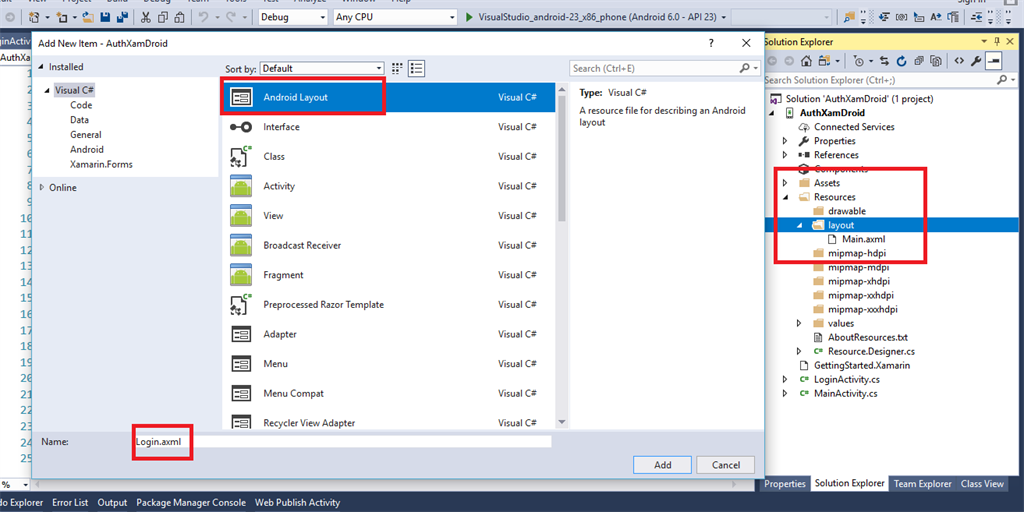Choose the Android category in tree
Image resolution: width=1024 pixels, height=512 pixels.
tap(87, 150)
